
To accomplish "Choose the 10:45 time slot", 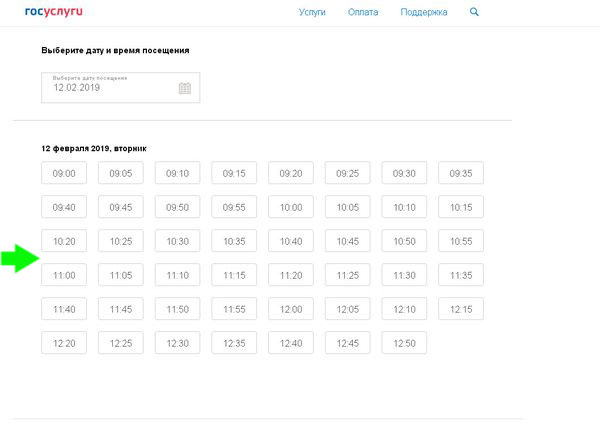I will pos(347,241).
